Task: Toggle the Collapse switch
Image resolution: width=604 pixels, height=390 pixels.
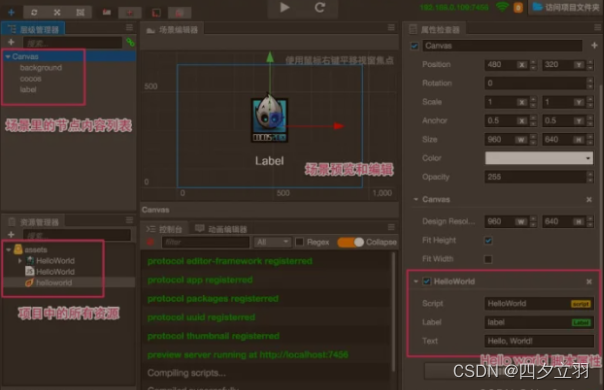Action: [x=350, y=242]
